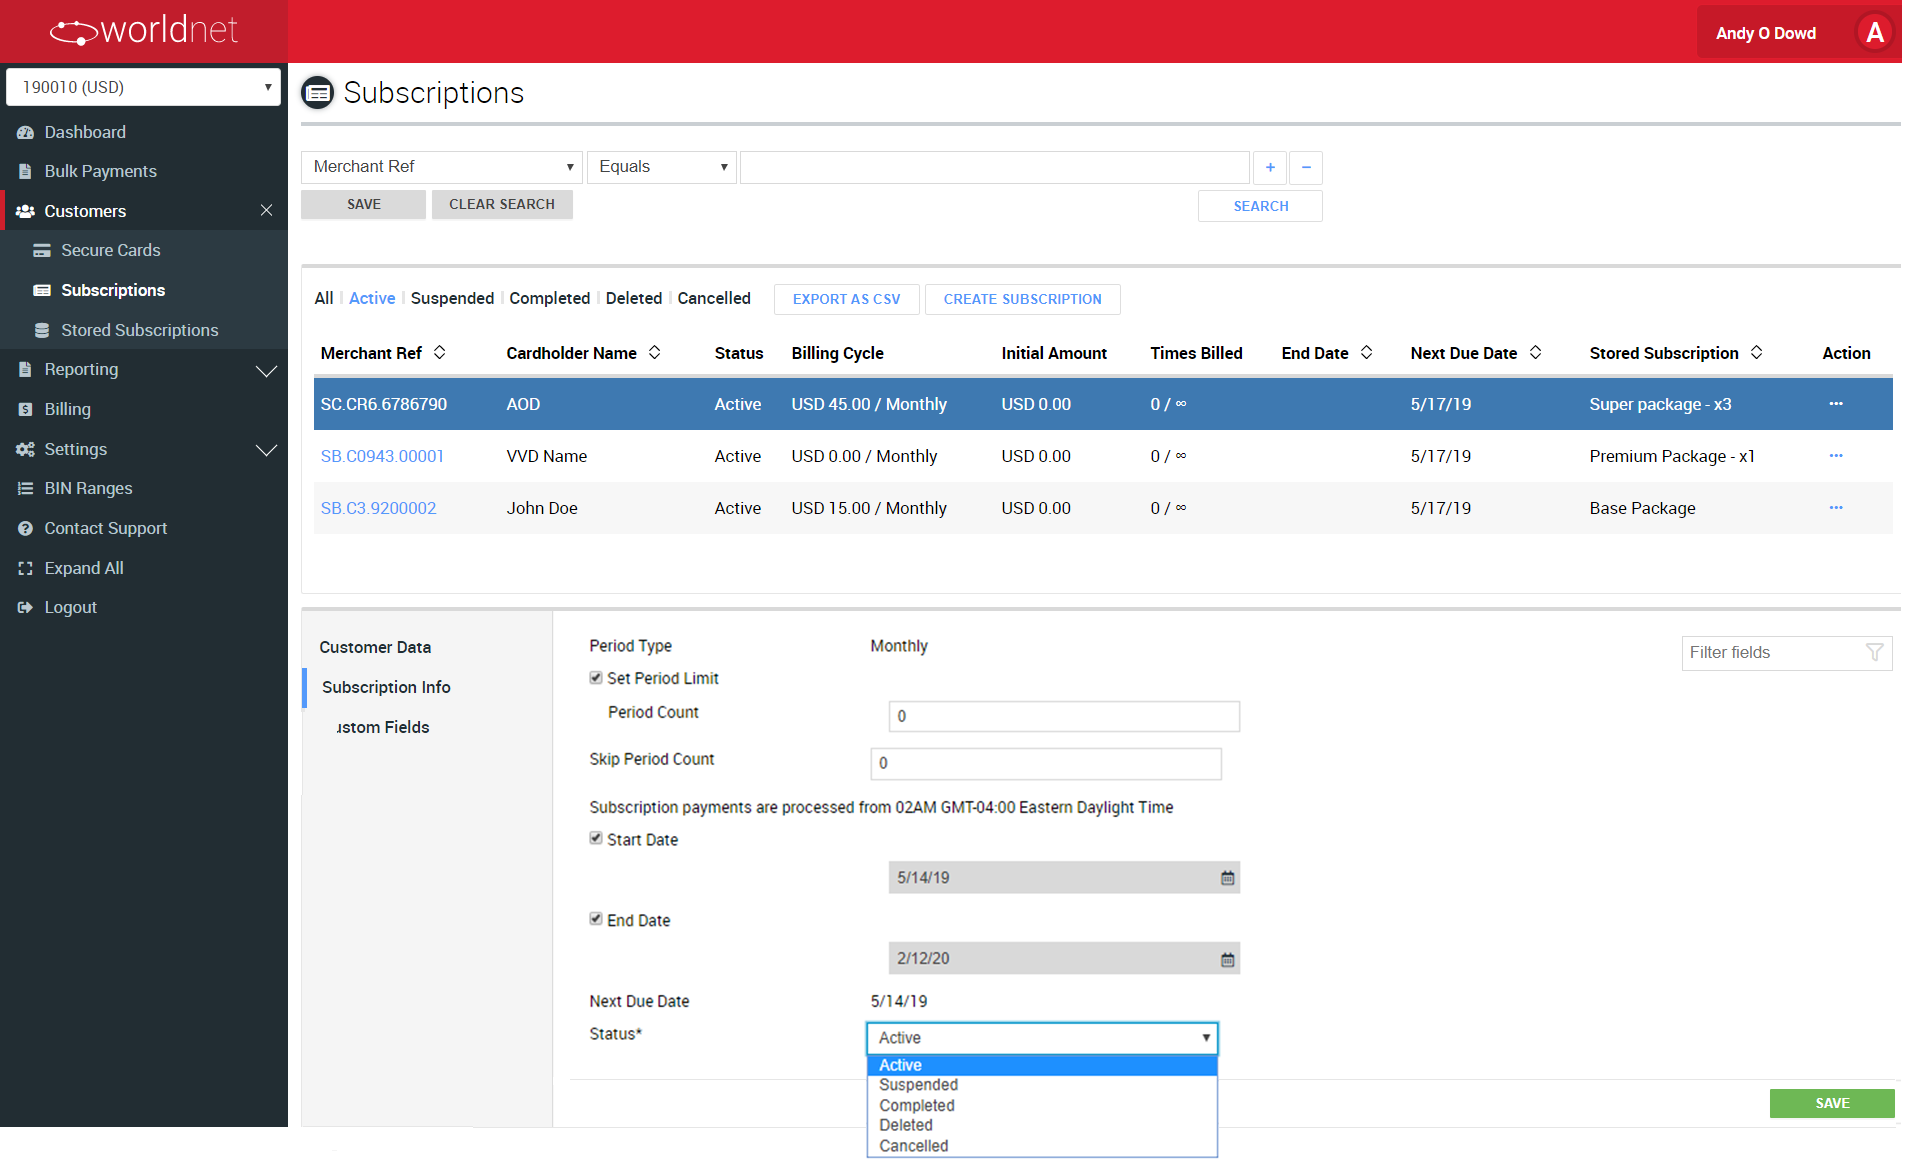
Task: Filter list by Deleted tab
Action: [634, 298]
